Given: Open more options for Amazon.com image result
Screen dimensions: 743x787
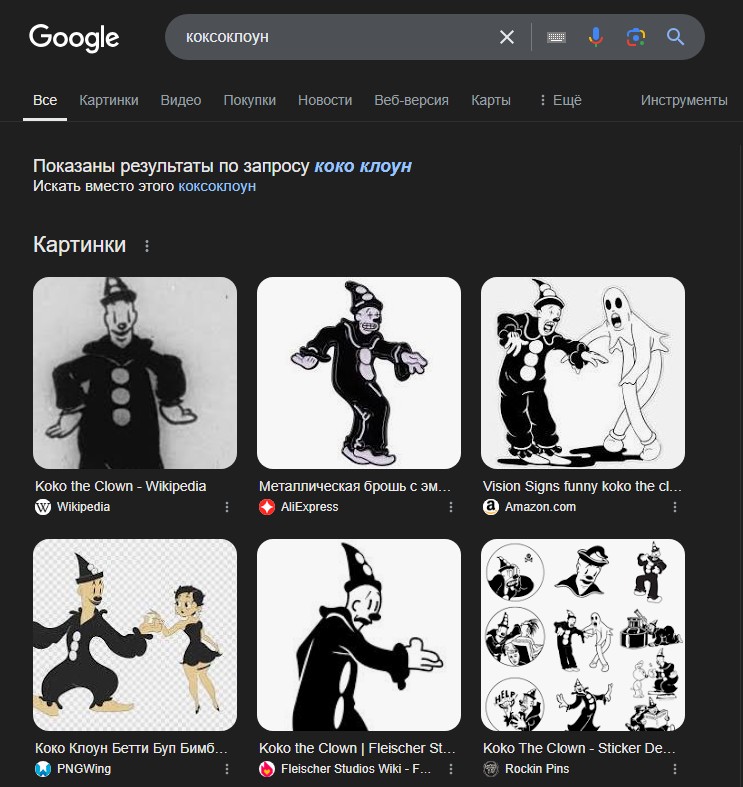Looking at the screenshot, I should [x=675, y=507].
